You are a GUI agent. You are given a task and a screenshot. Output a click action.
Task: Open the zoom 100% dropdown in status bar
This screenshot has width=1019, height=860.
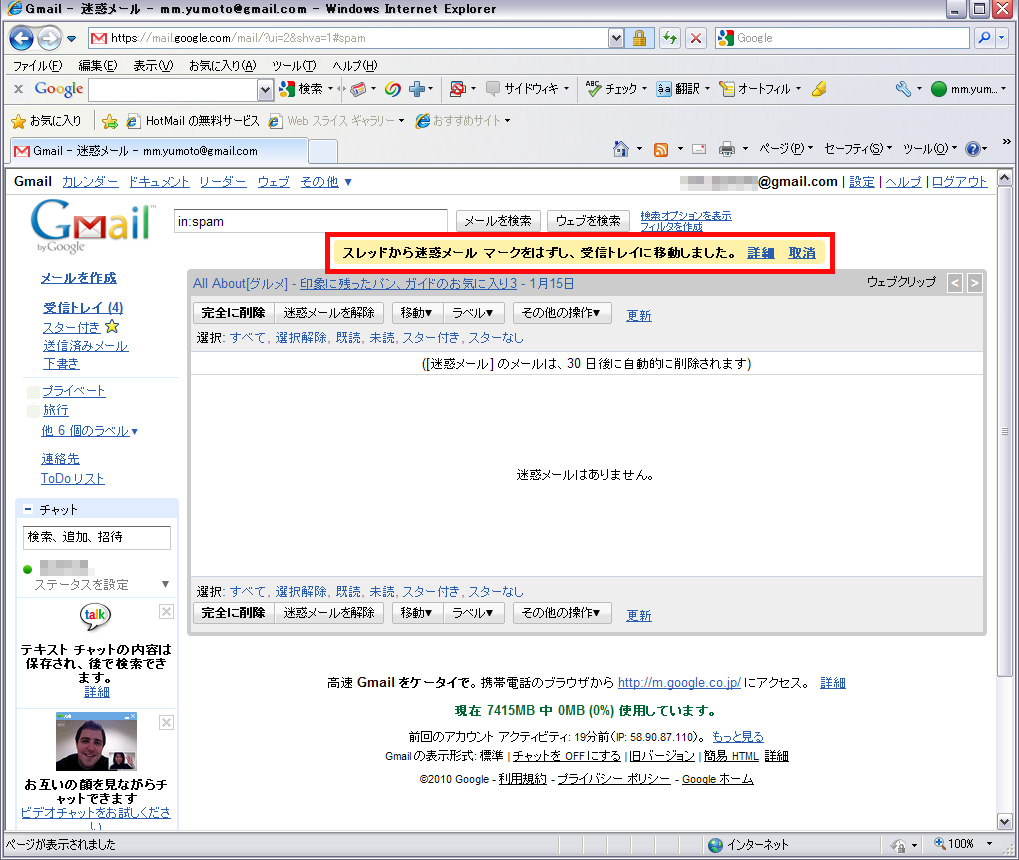[990, 844]
